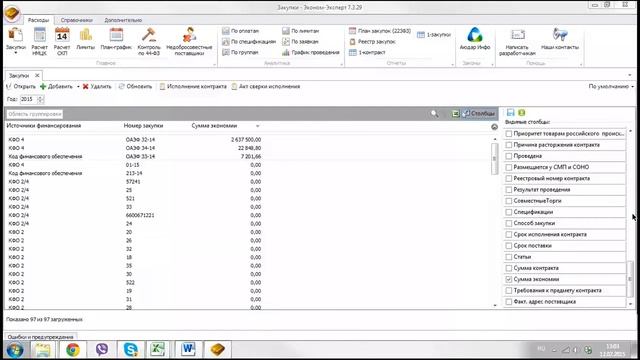Open Расчет СКП calendar icon
The height and width of the screenshot is (360, 640).
point(62,41)
